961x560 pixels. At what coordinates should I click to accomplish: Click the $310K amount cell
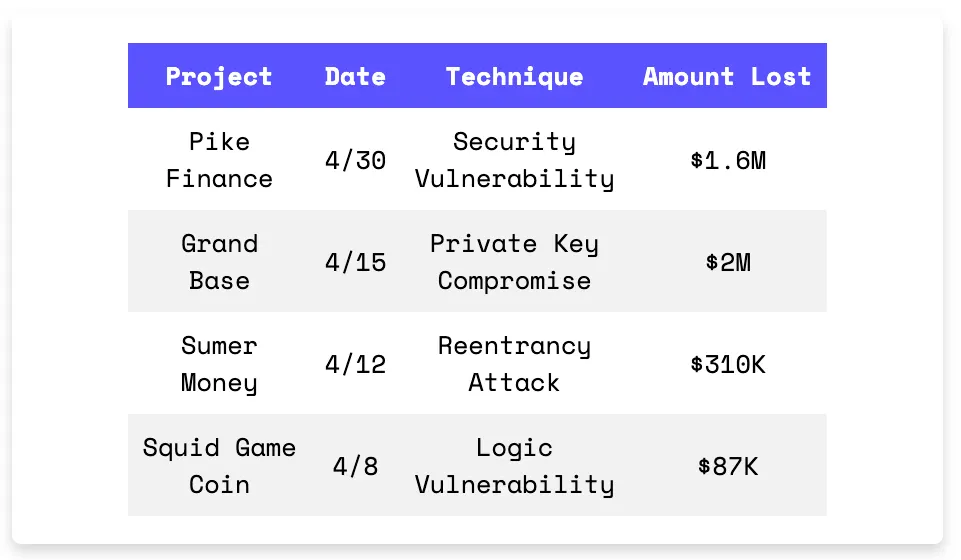point(727,365)
